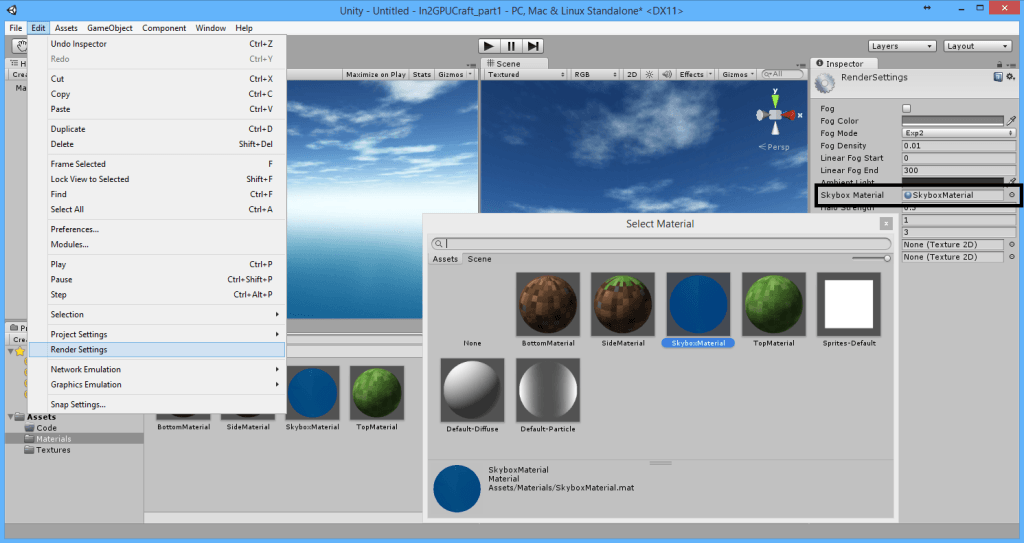Open the Fog Mode dropdown
Image resolution: width=1024 pixels, height=543 pixels.
tap(952, 133)
